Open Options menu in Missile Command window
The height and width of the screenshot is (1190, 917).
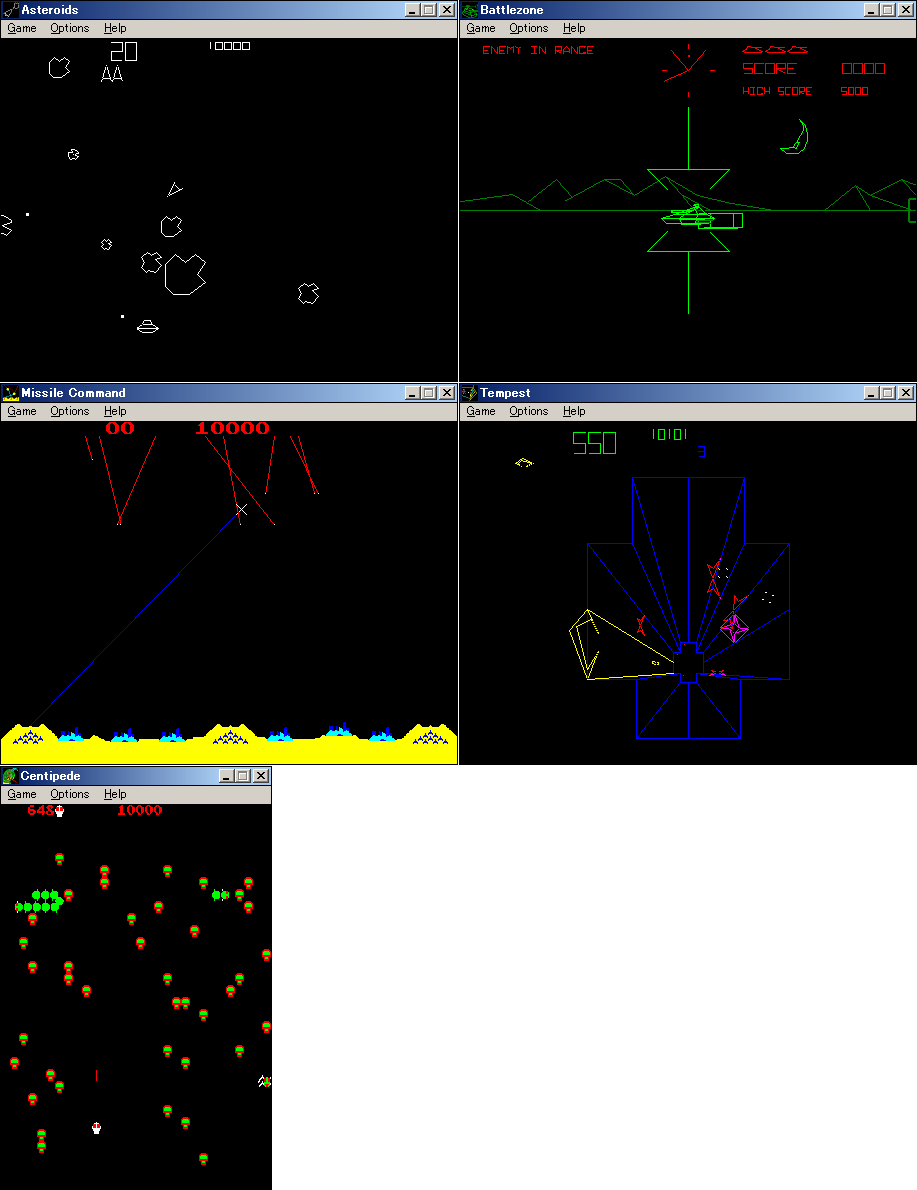[x=70, y=411]
